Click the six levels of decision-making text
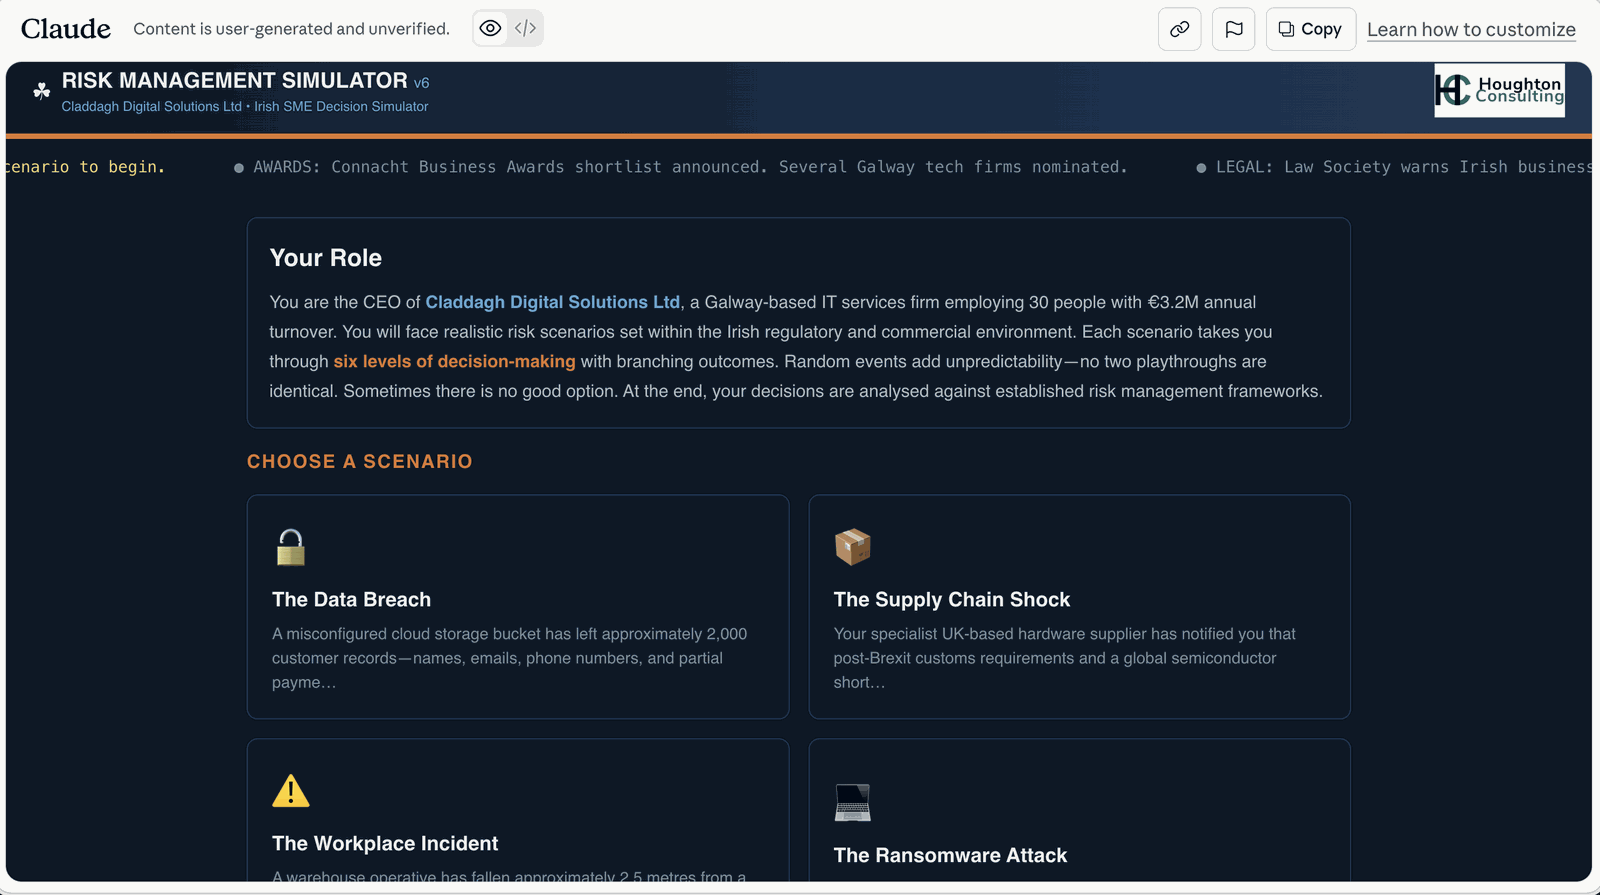 [x=455, y=361]
